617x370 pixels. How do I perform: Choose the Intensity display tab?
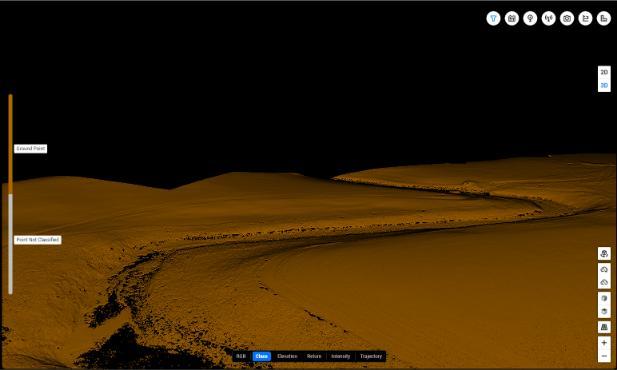(x=340, y=356)
